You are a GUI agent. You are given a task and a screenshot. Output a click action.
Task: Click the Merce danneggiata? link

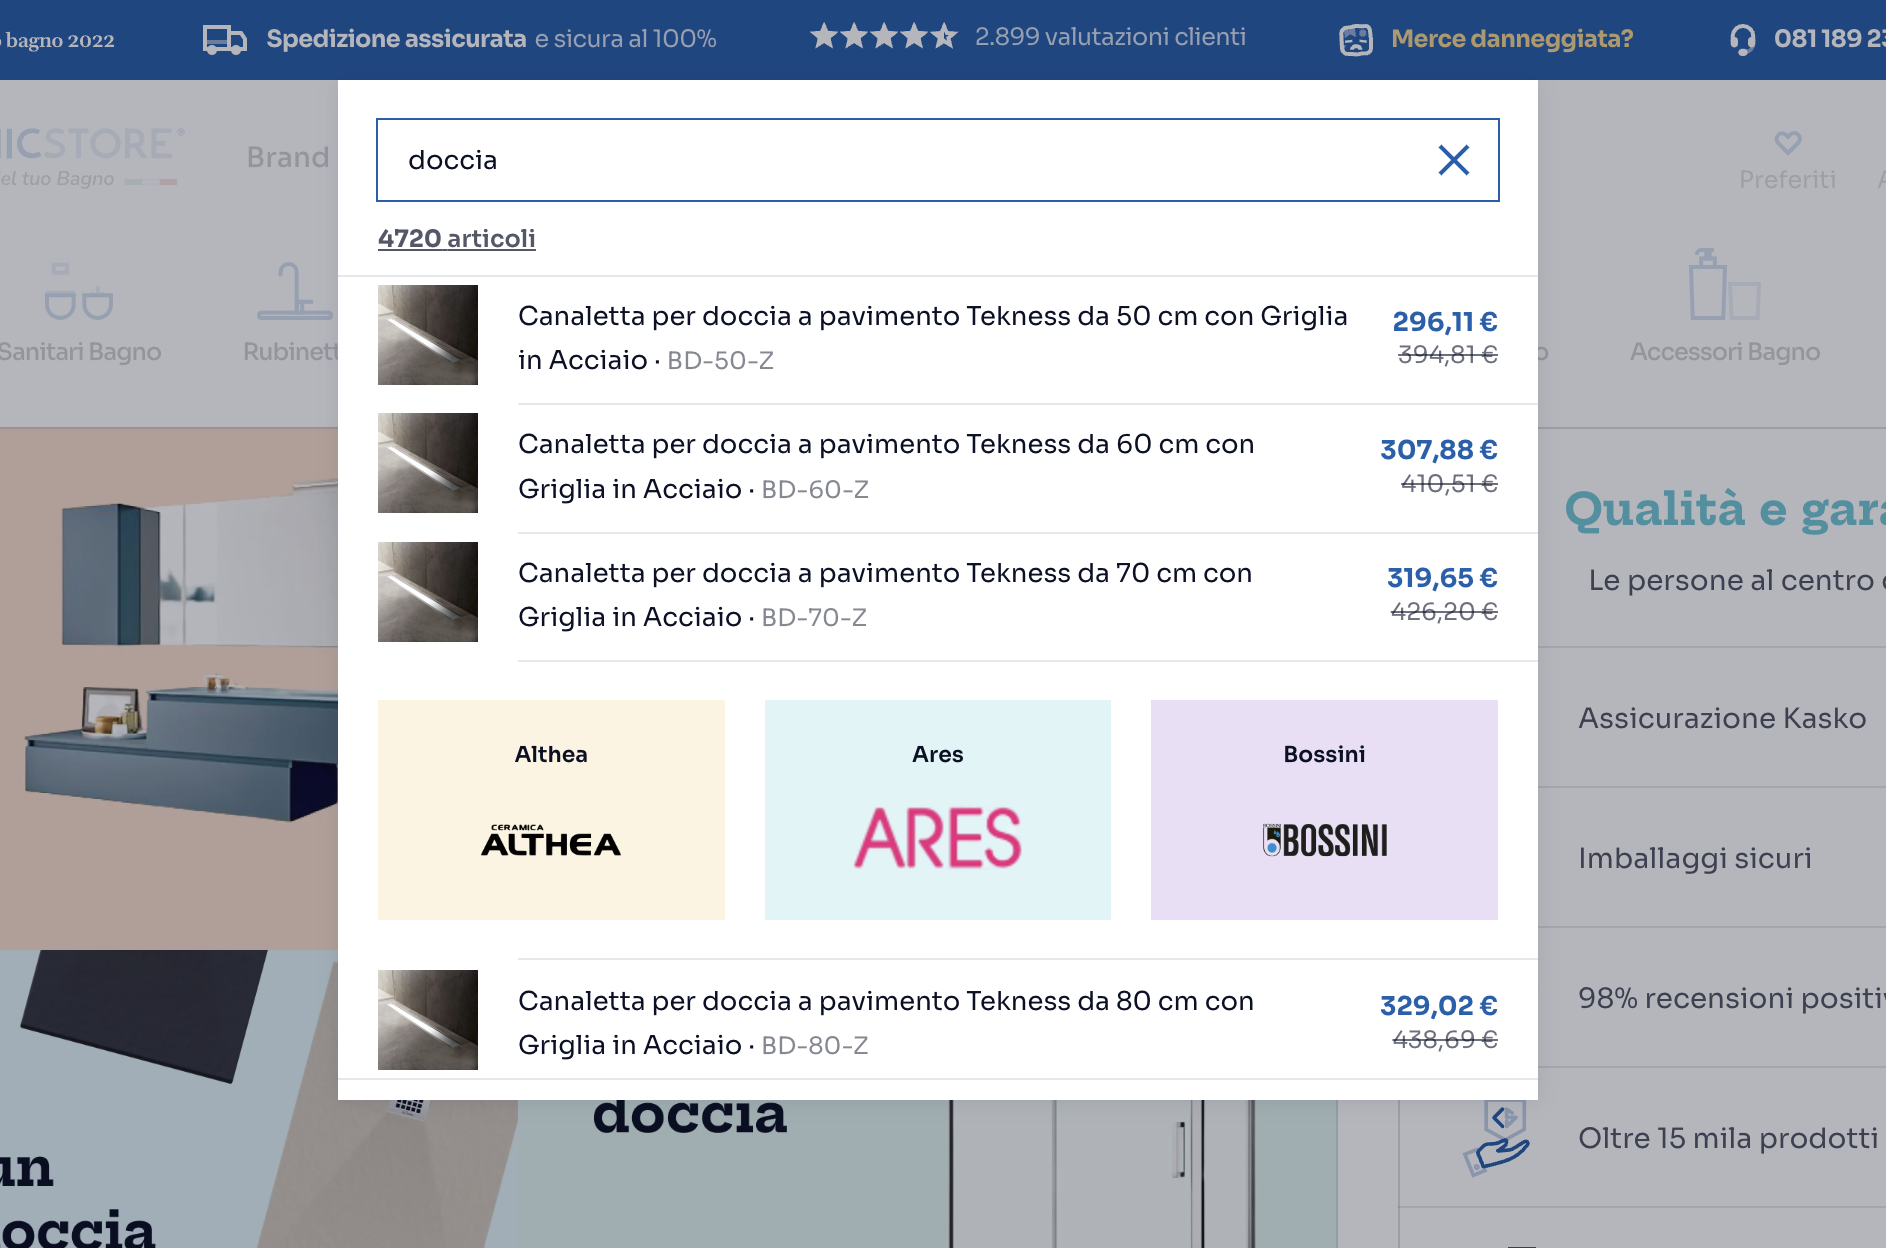click(1511, 40)
